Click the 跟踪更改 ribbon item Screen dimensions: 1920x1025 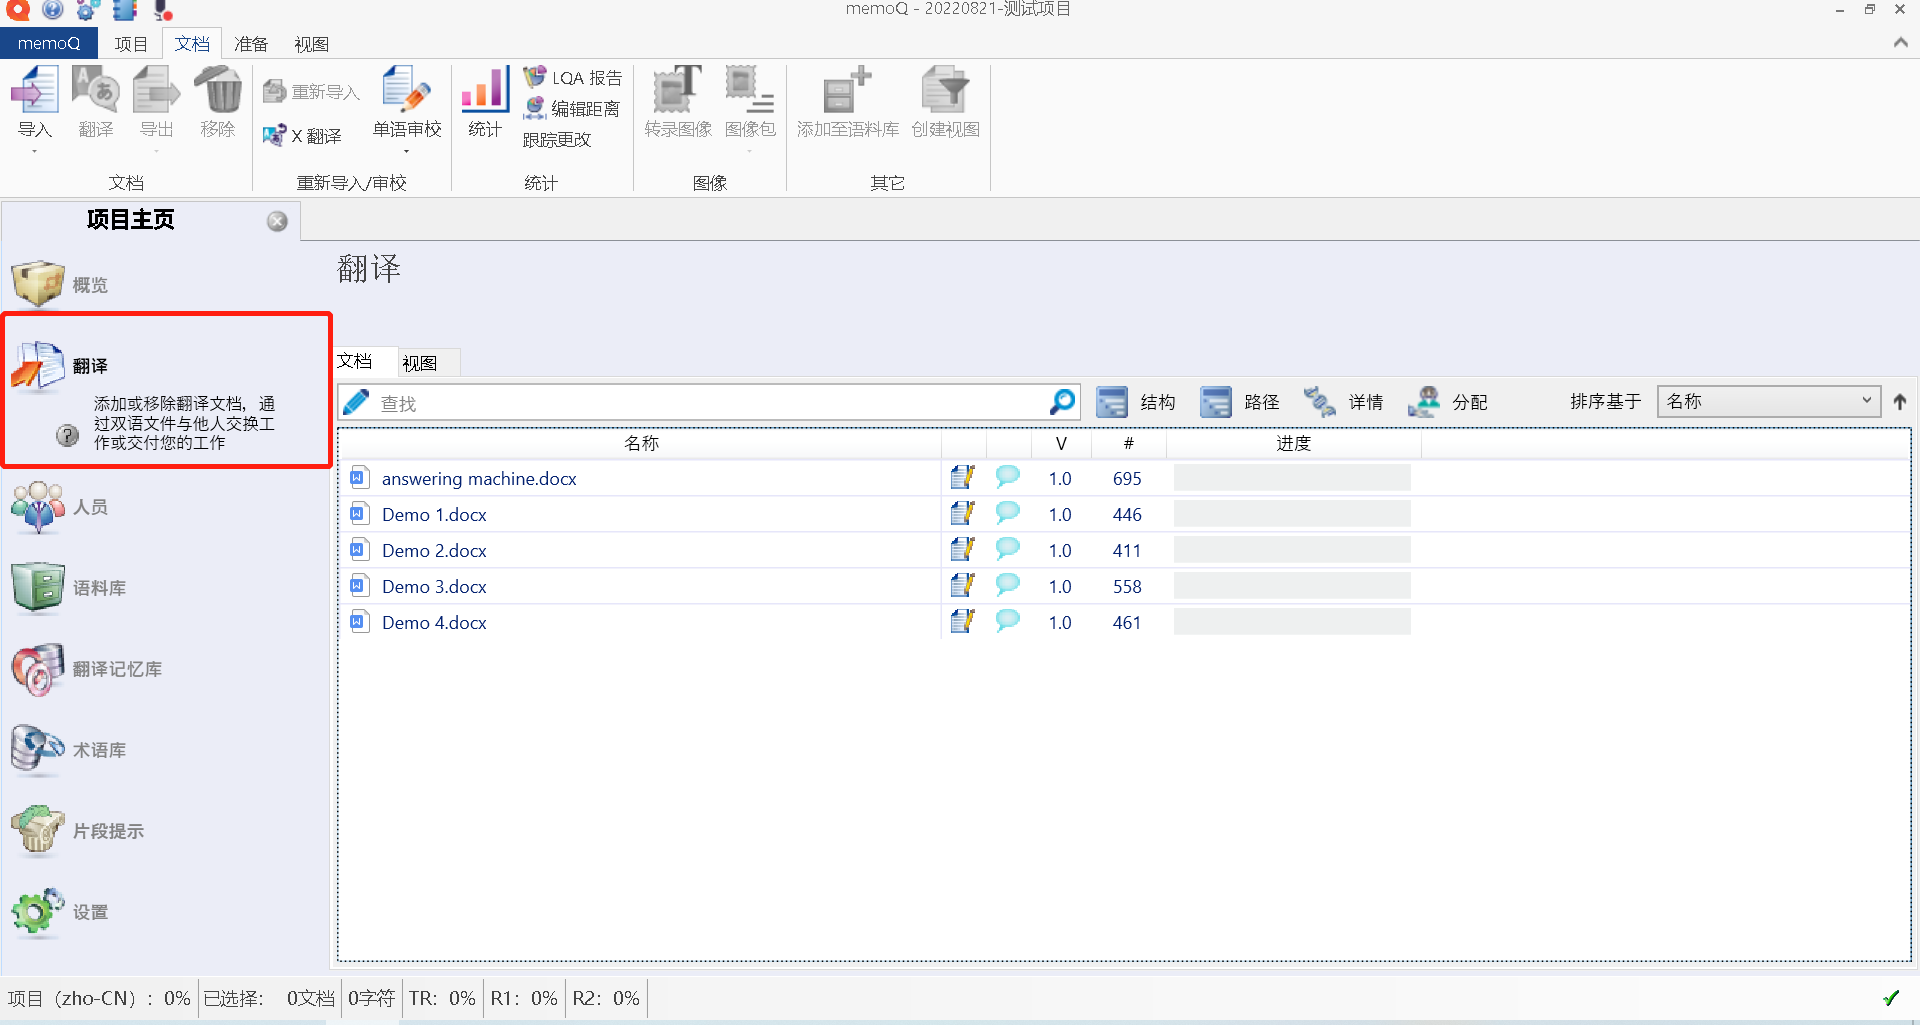pos(557,140)
